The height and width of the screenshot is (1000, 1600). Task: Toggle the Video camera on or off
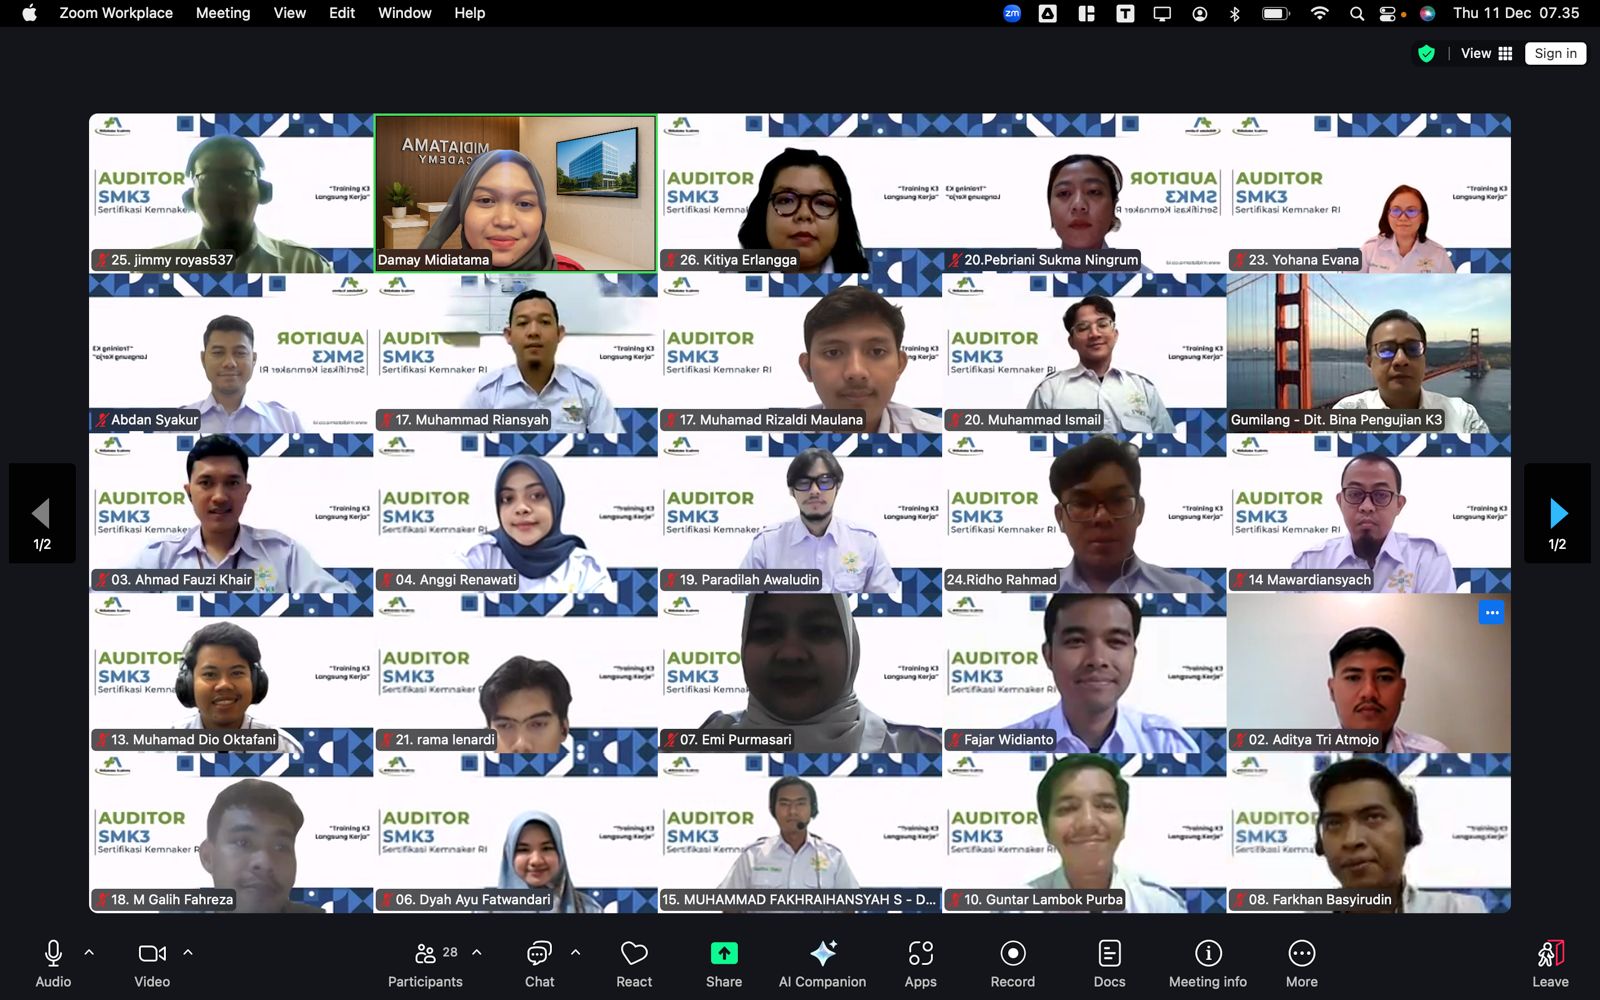[152, 954]
